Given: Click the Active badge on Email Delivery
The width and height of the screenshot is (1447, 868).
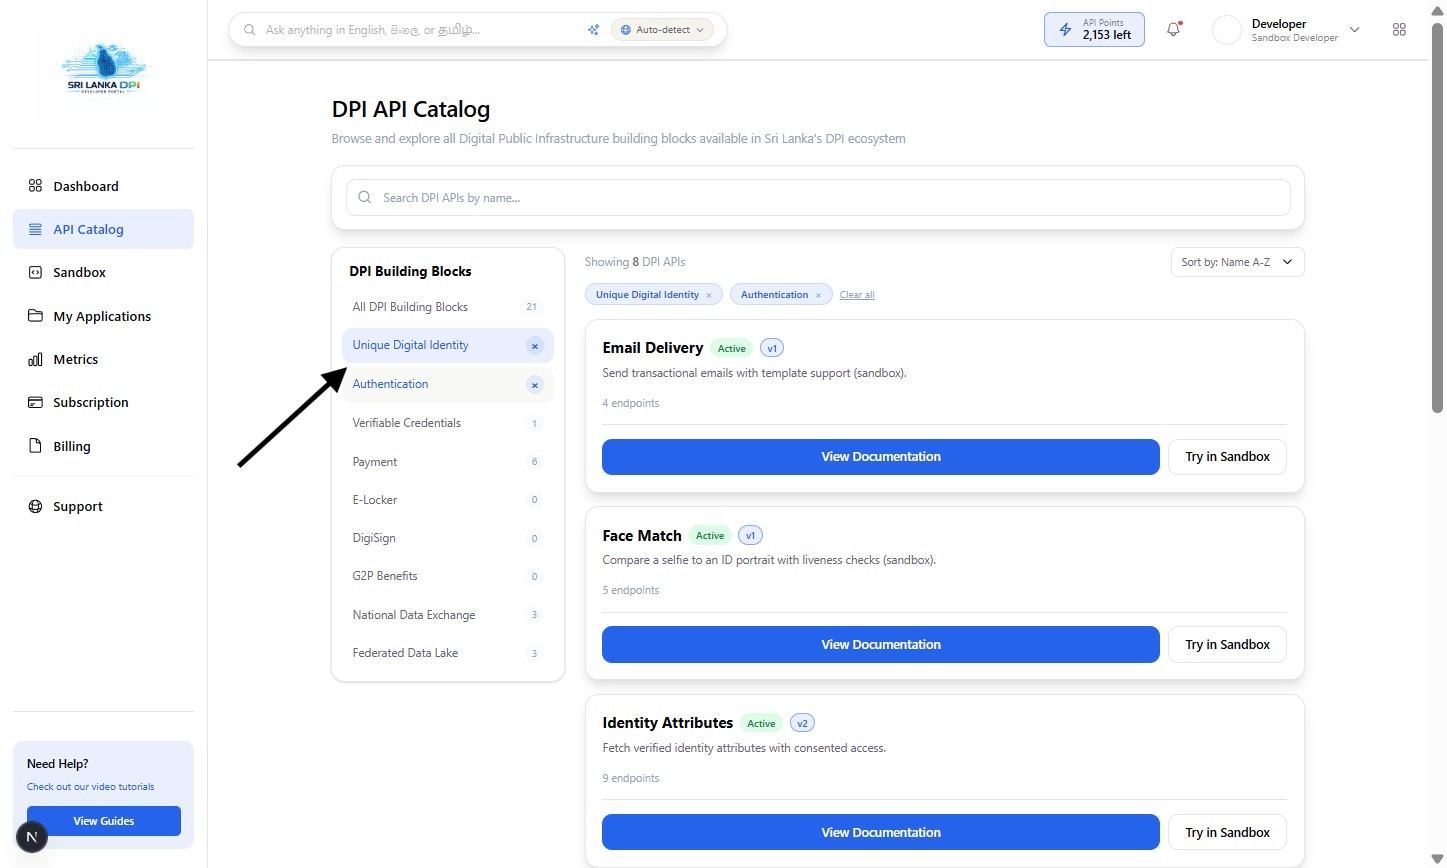Looking at the screenshot, I should tap(732, 348).
